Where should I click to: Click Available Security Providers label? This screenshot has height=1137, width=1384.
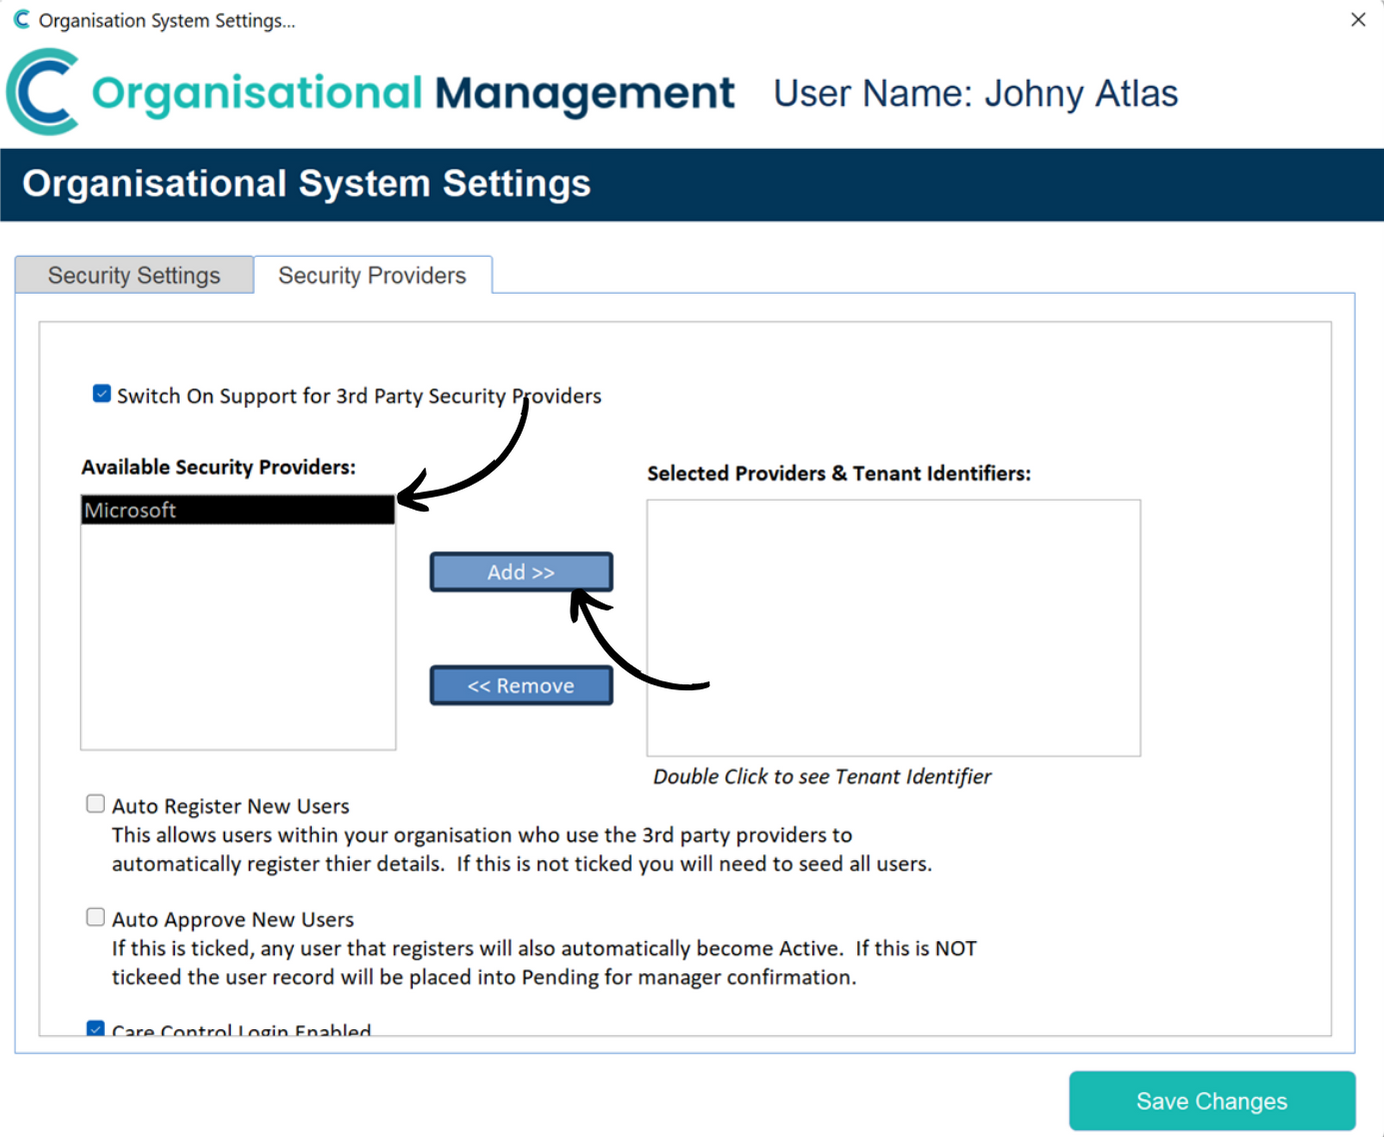point(219,467)
